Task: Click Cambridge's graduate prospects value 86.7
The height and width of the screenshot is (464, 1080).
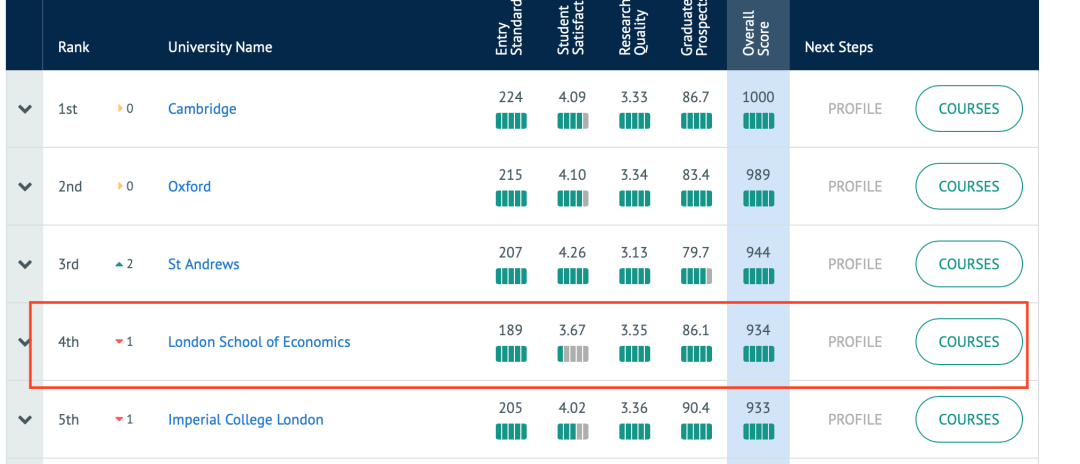Action: click(696, 98)
